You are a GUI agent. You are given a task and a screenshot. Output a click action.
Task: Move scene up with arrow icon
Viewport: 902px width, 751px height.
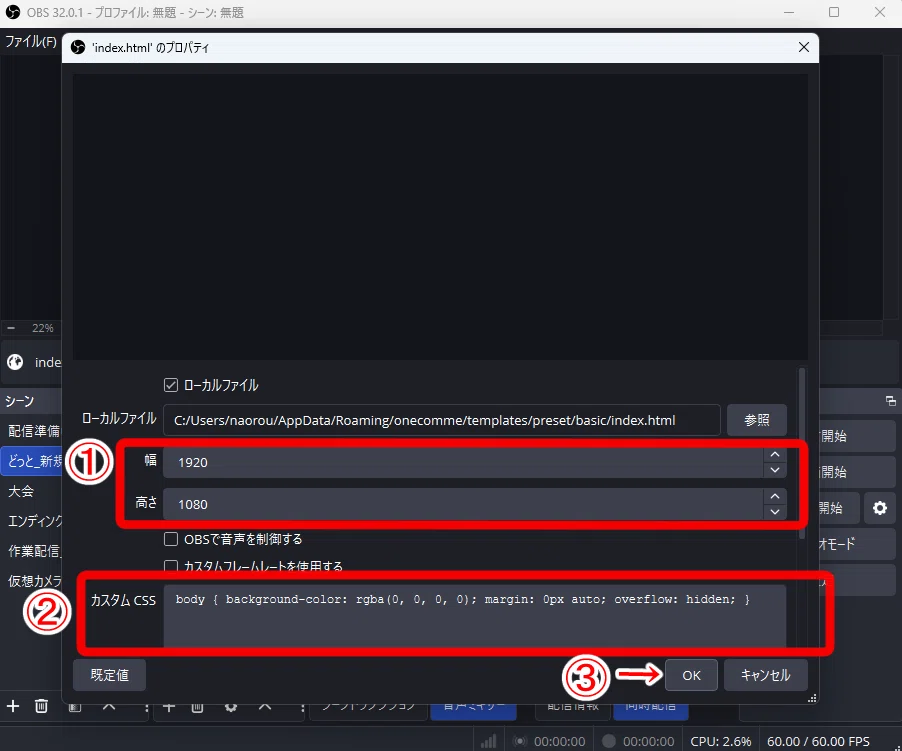pyautogui.click(x=109, y=707)
